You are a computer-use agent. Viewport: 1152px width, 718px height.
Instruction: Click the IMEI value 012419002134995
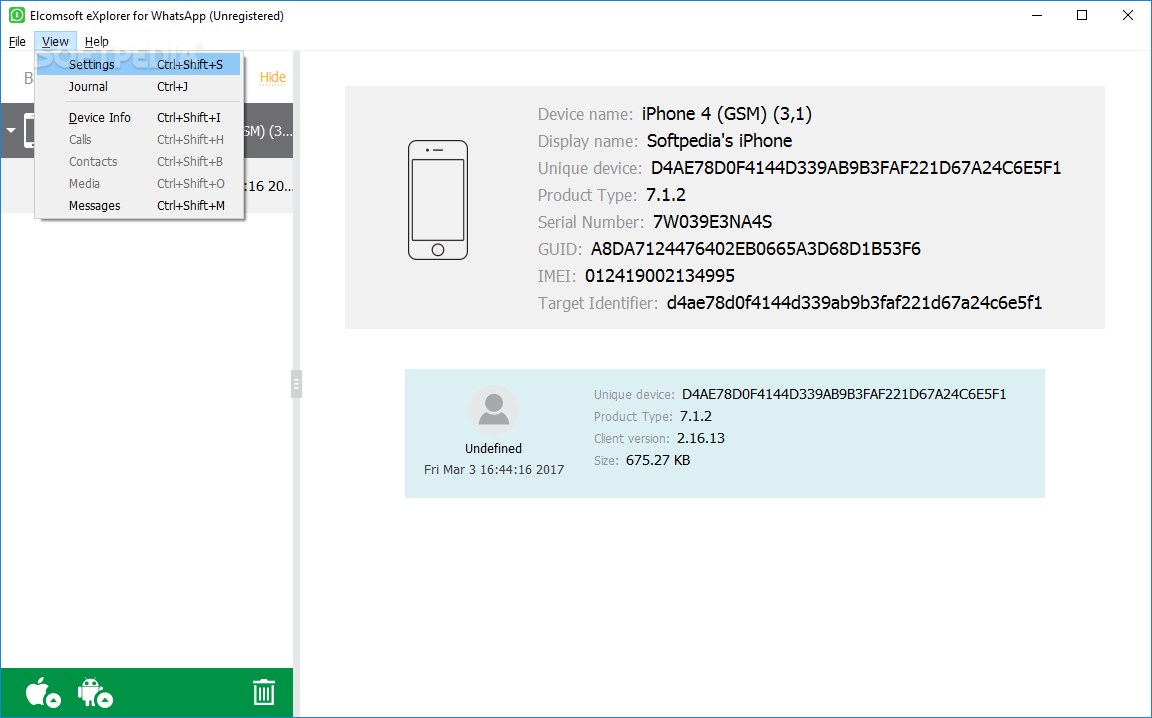660,276
